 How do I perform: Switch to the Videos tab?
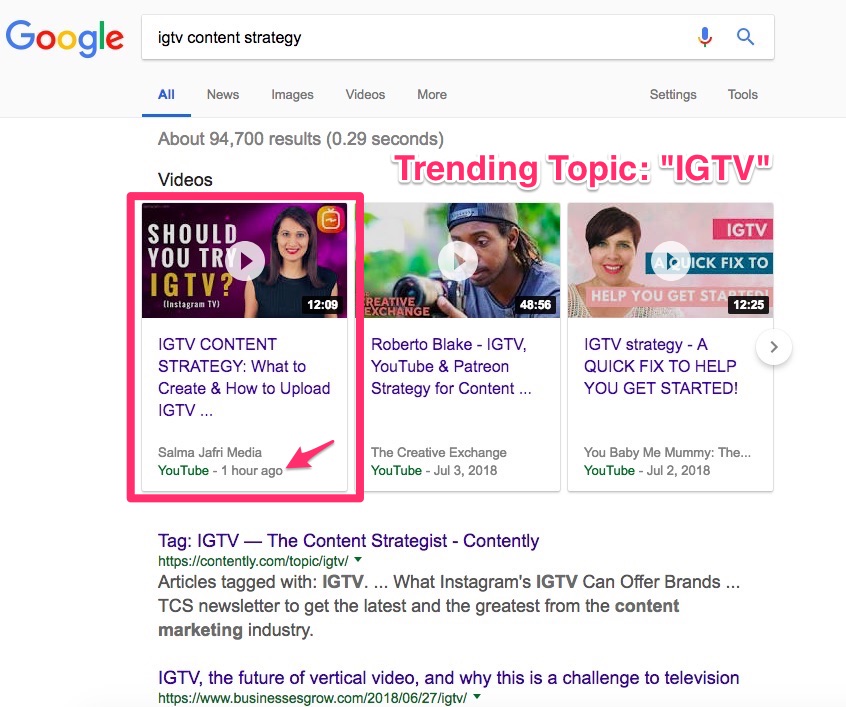pos(365,94)
